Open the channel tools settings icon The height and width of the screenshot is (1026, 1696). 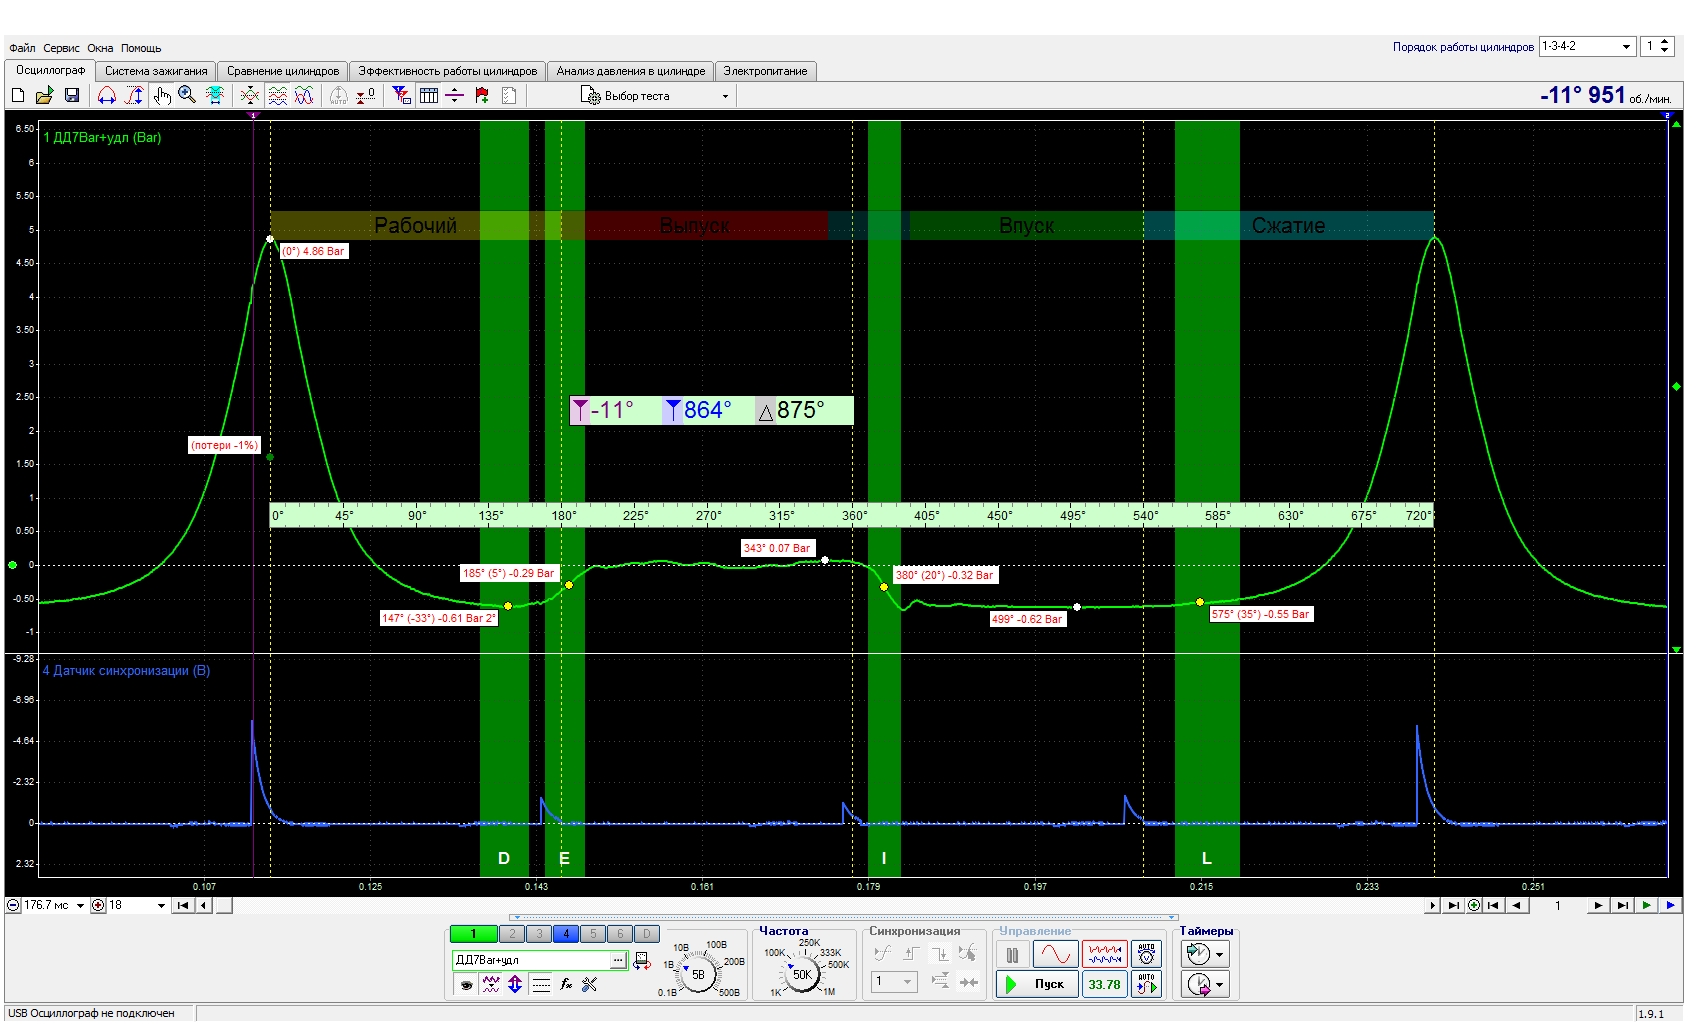pos(590,984)
